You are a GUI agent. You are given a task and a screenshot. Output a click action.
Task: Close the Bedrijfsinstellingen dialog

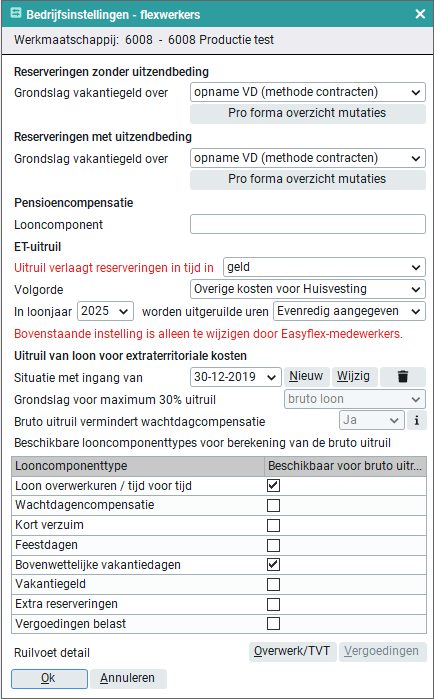[420, 14]
